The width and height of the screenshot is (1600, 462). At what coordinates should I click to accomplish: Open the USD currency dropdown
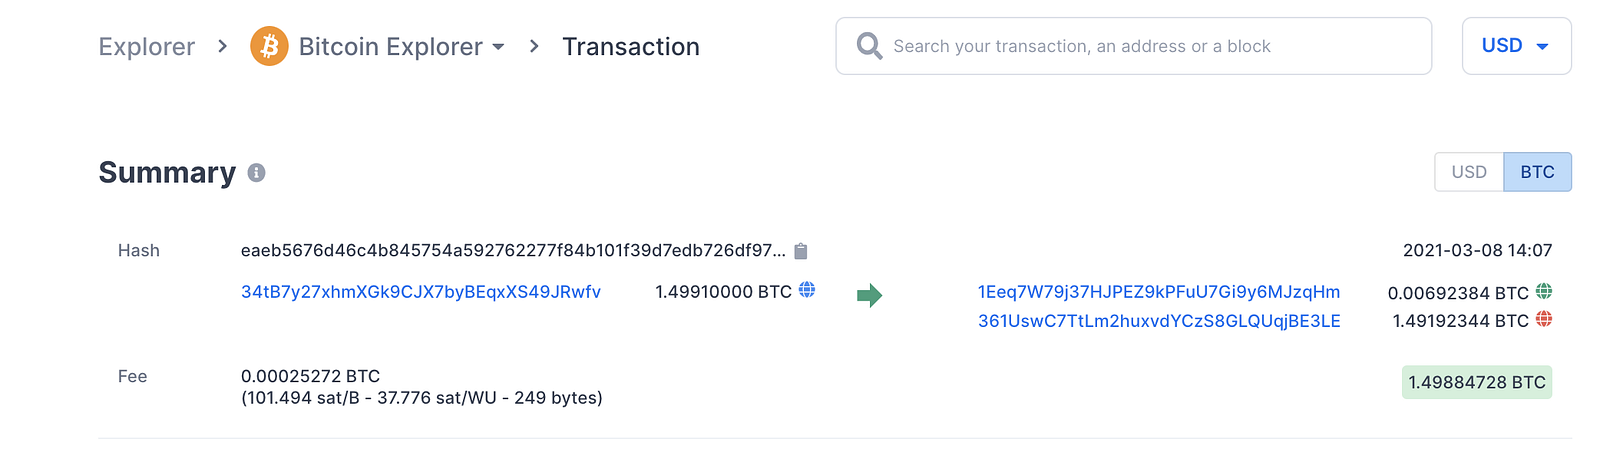[x=1516, y=46]
